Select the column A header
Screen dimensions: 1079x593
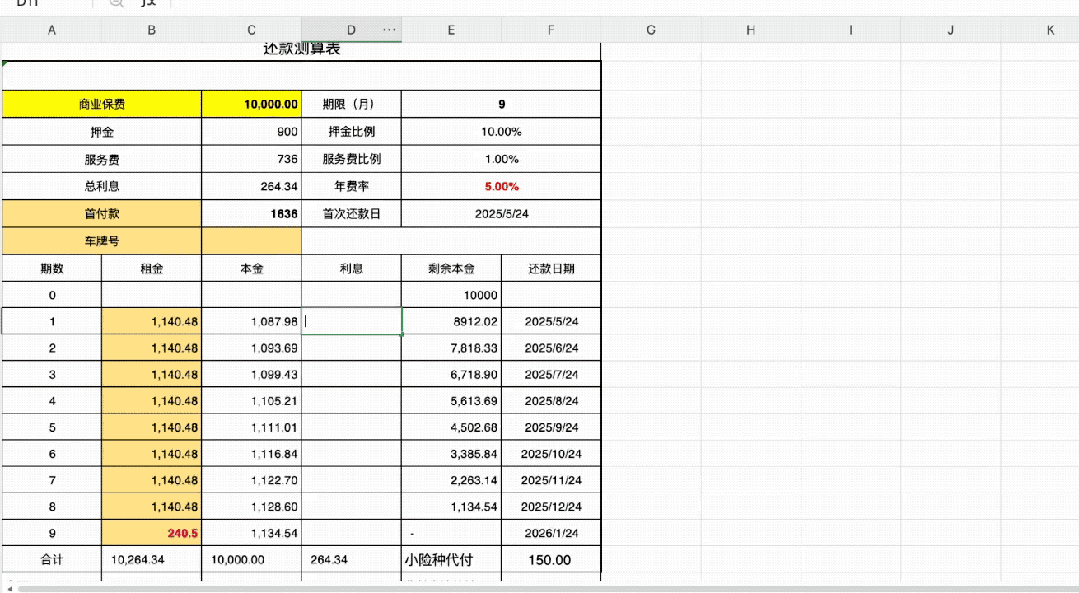click(52, 30)
